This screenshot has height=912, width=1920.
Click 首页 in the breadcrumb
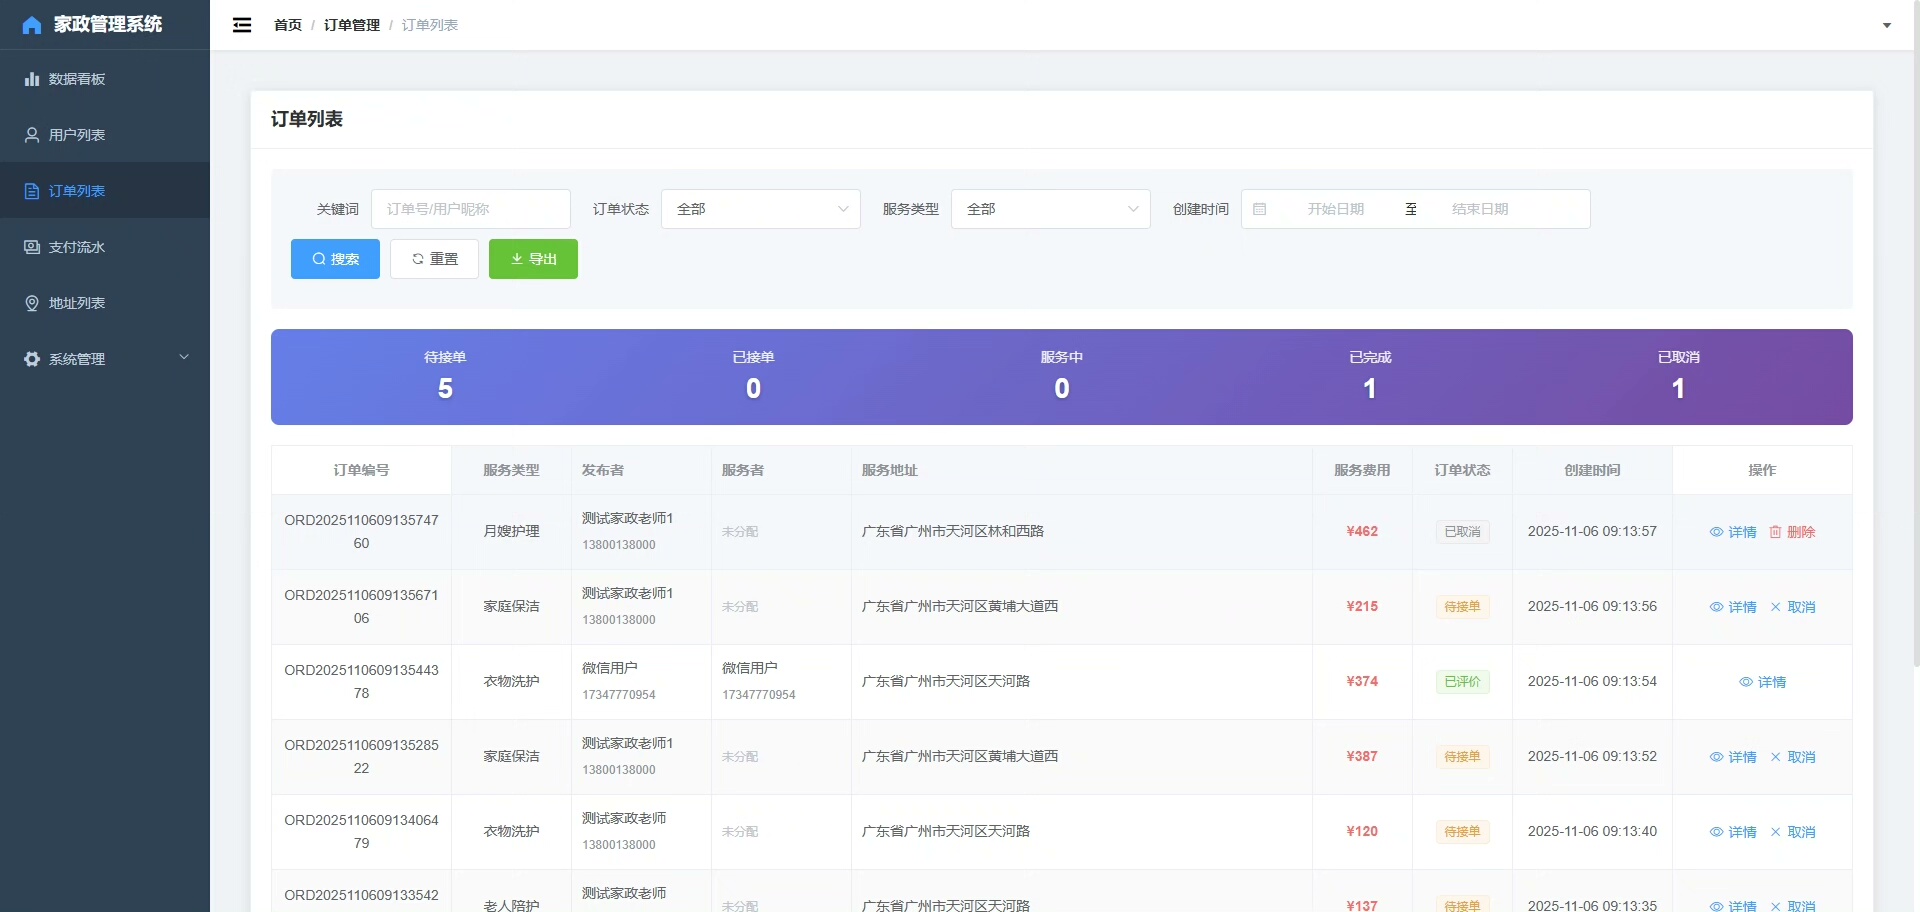tap(288, 25)
